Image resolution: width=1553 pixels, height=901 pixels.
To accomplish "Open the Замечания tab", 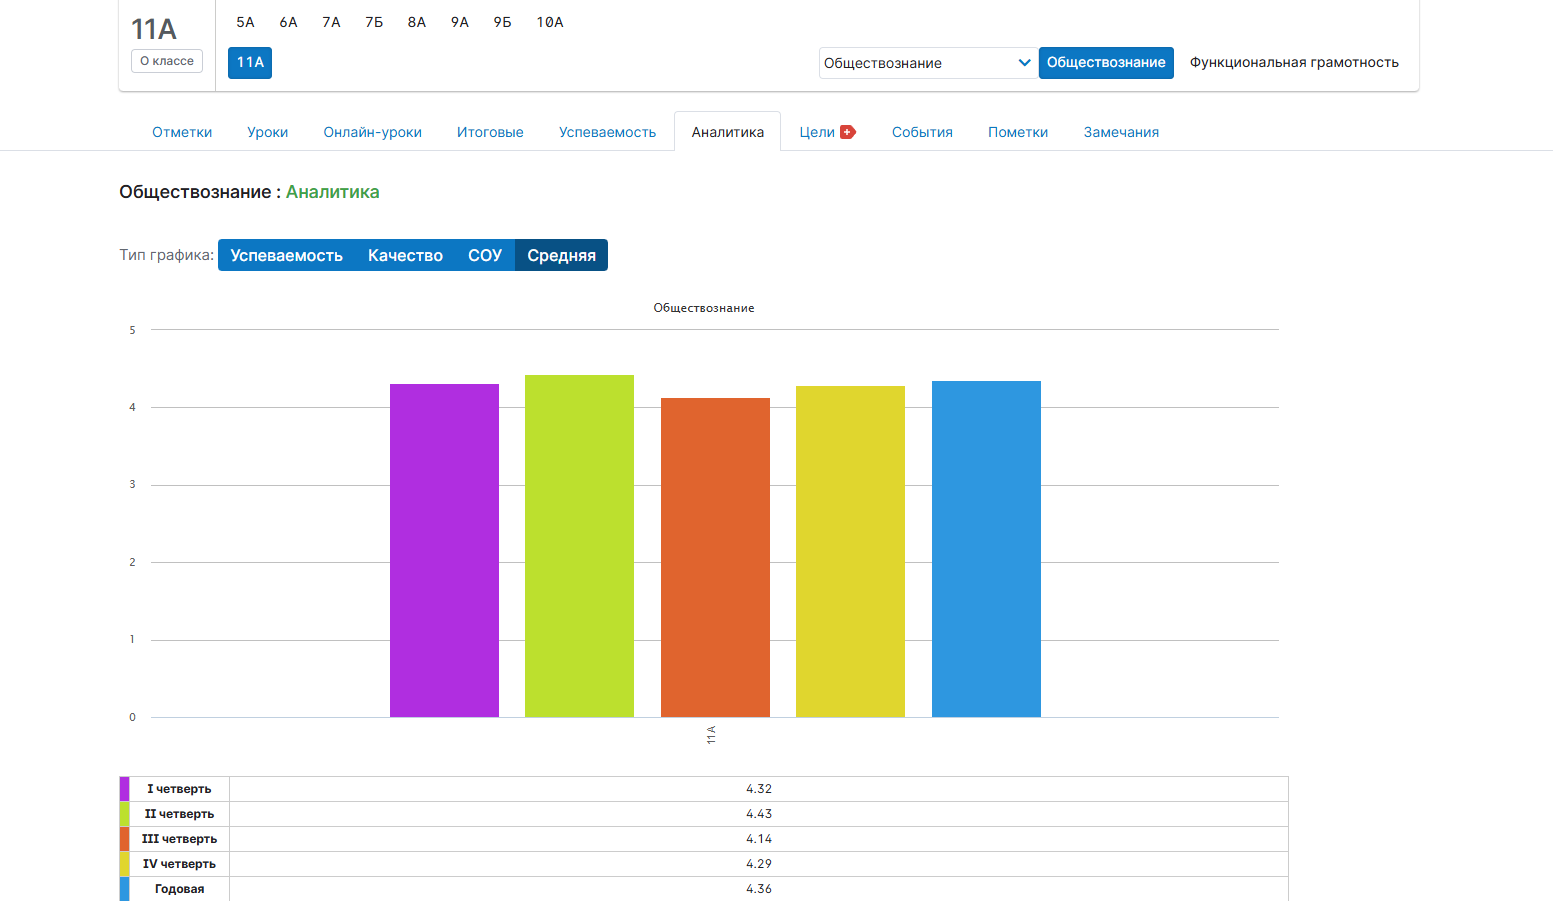I will coord(1121,132).
